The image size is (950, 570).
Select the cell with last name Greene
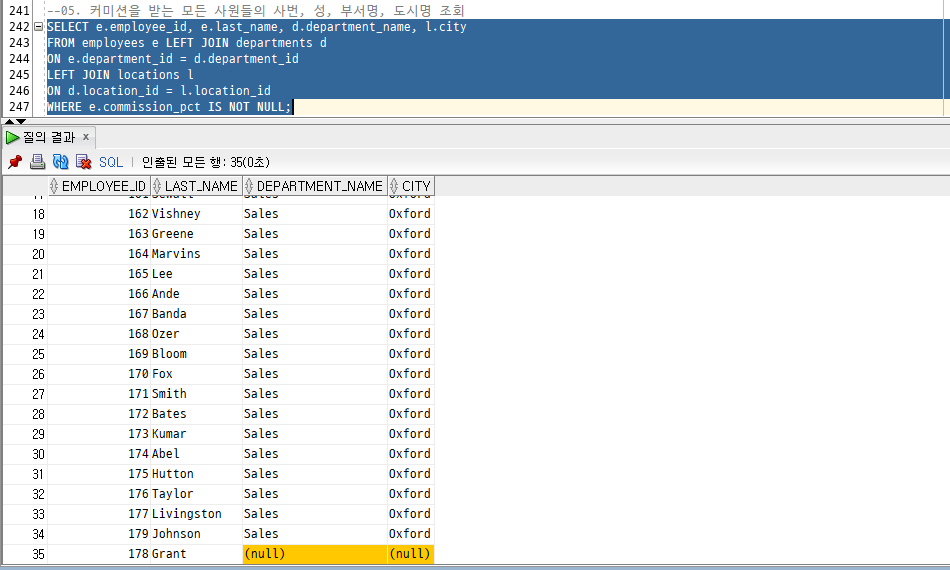pos(196,234)
